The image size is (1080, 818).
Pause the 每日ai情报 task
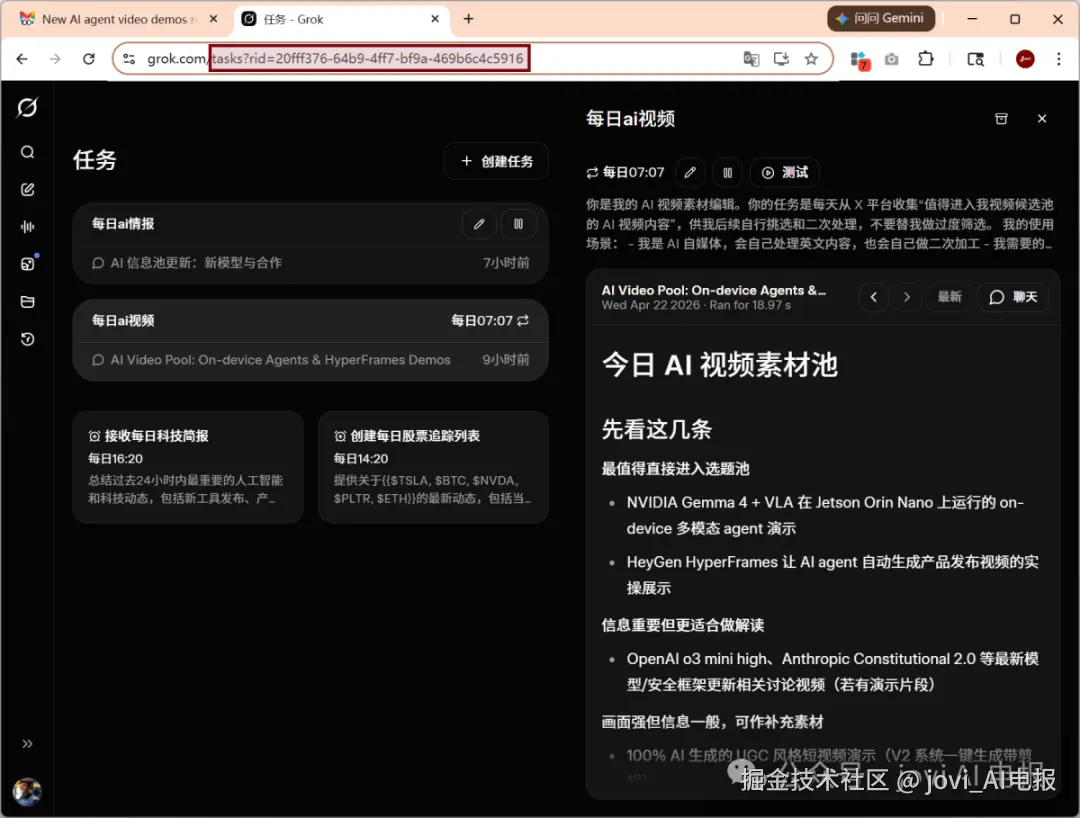[x=519, y=224]
